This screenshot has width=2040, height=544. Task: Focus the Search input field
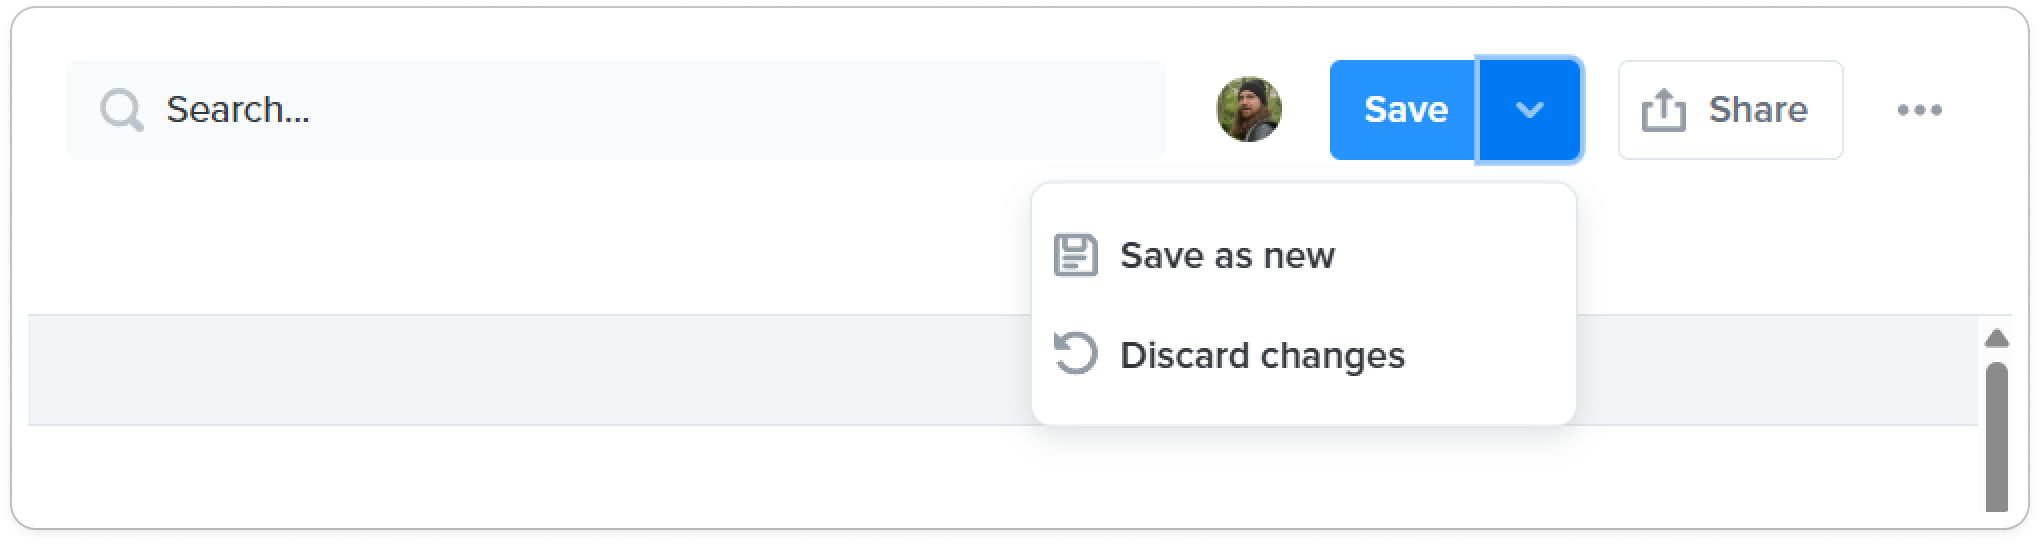click(615, 110)
